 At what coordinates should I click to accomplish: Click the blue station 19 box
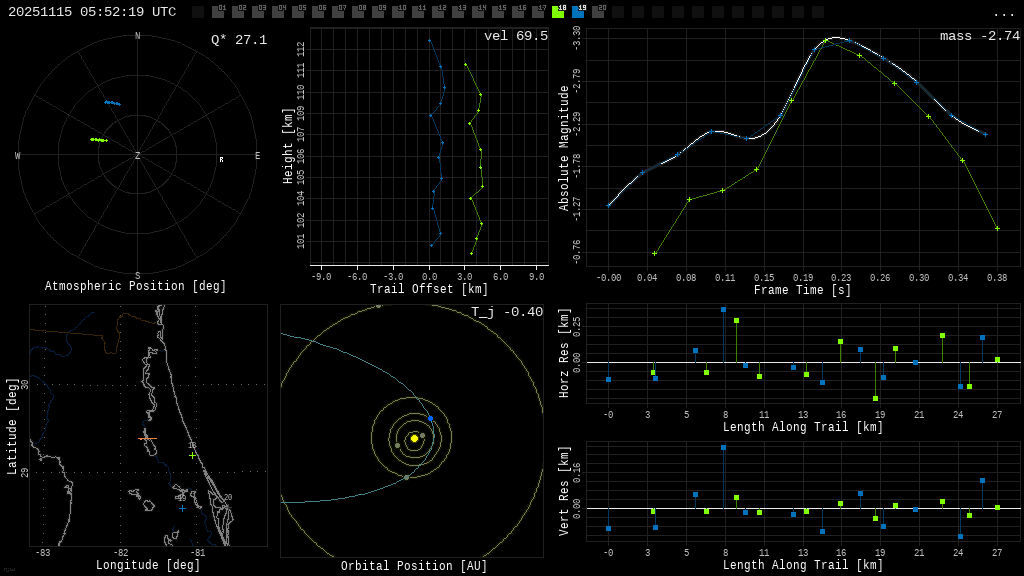(578, 12)
